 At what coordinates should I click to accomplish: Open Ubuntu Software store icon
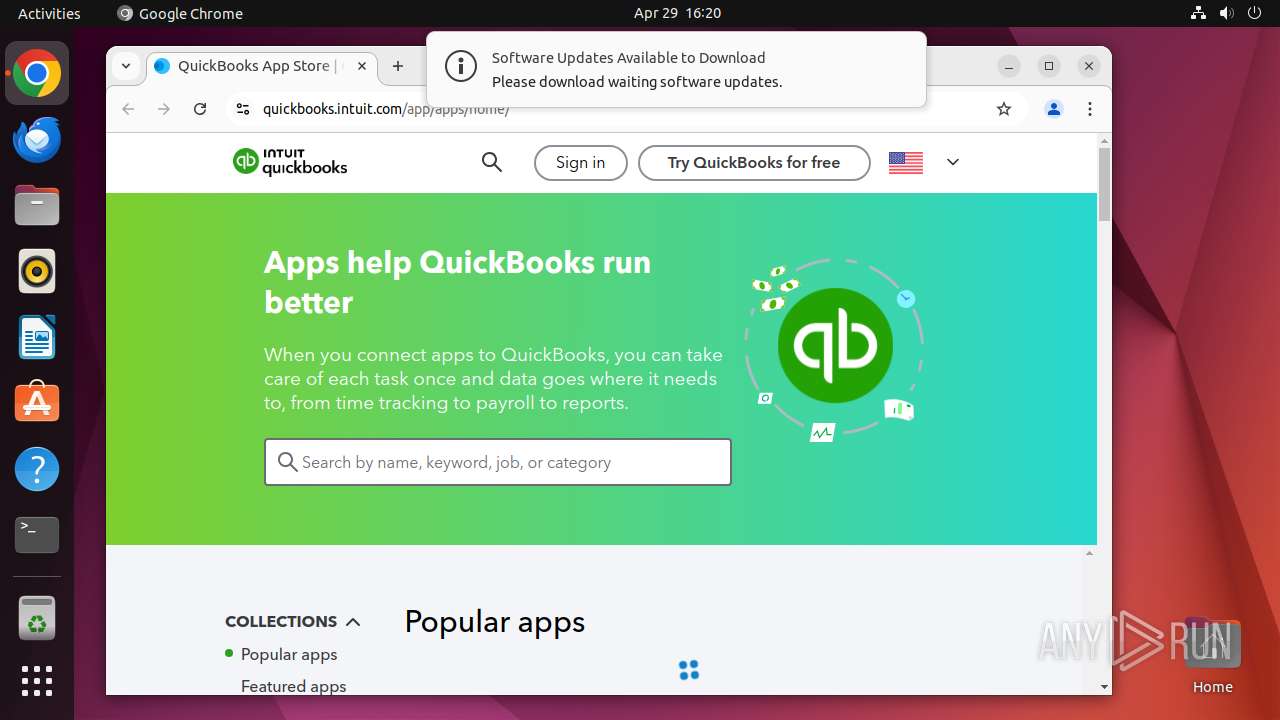pos(37,403)
